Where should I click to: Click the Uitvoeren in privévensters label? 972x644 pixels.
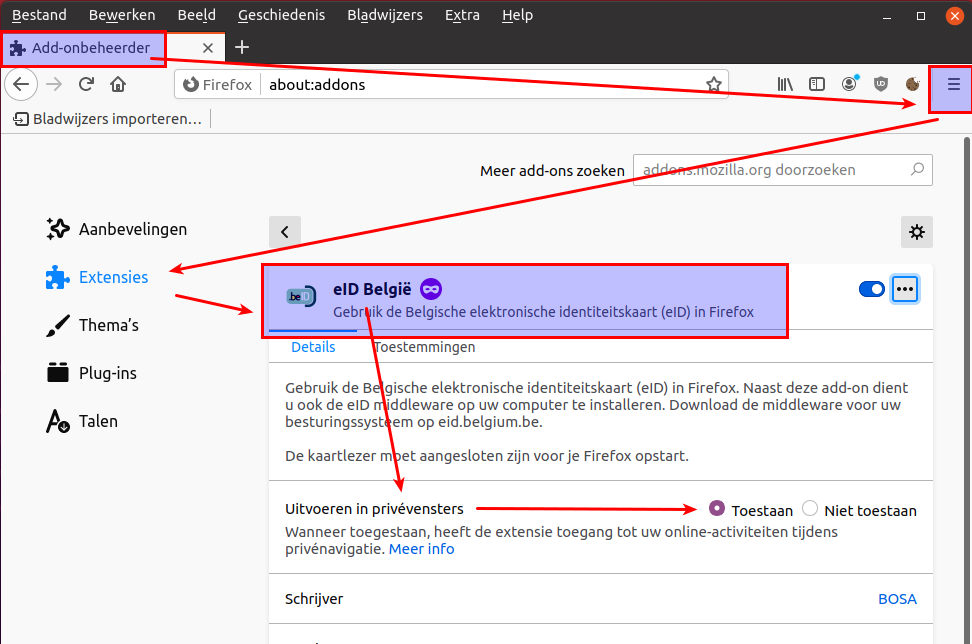pyautogui.click(x=374, y=509)
